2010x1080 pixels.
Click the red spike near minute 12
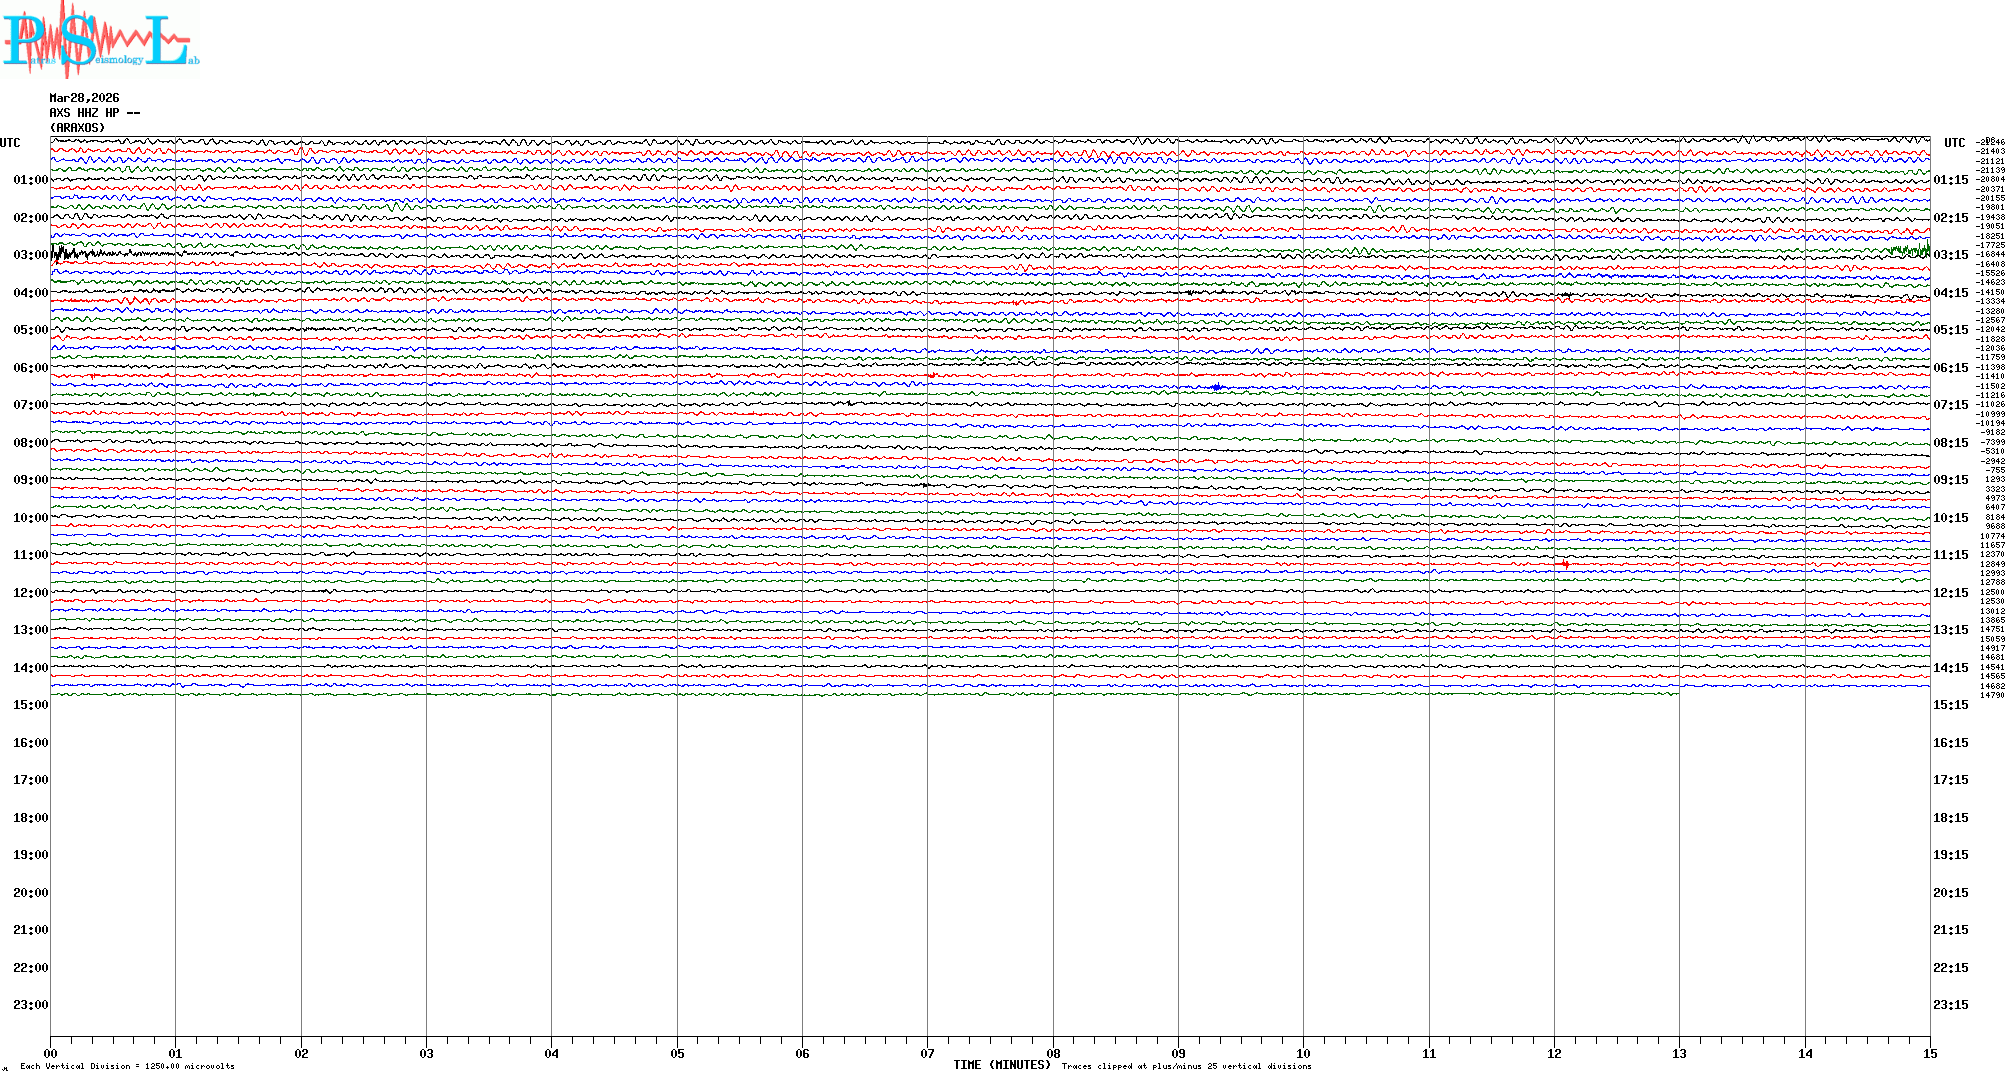point(1565,564)
